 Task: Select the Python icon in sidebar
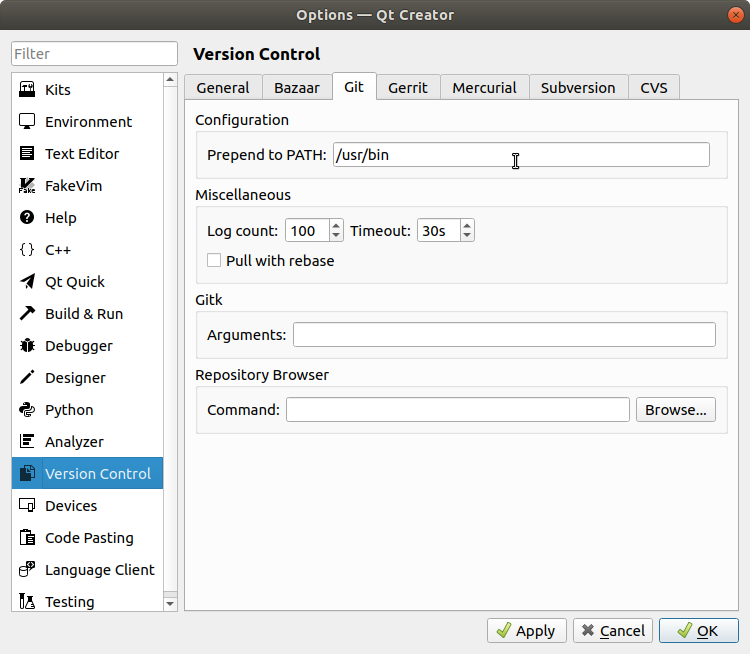(x=28, y=410)
